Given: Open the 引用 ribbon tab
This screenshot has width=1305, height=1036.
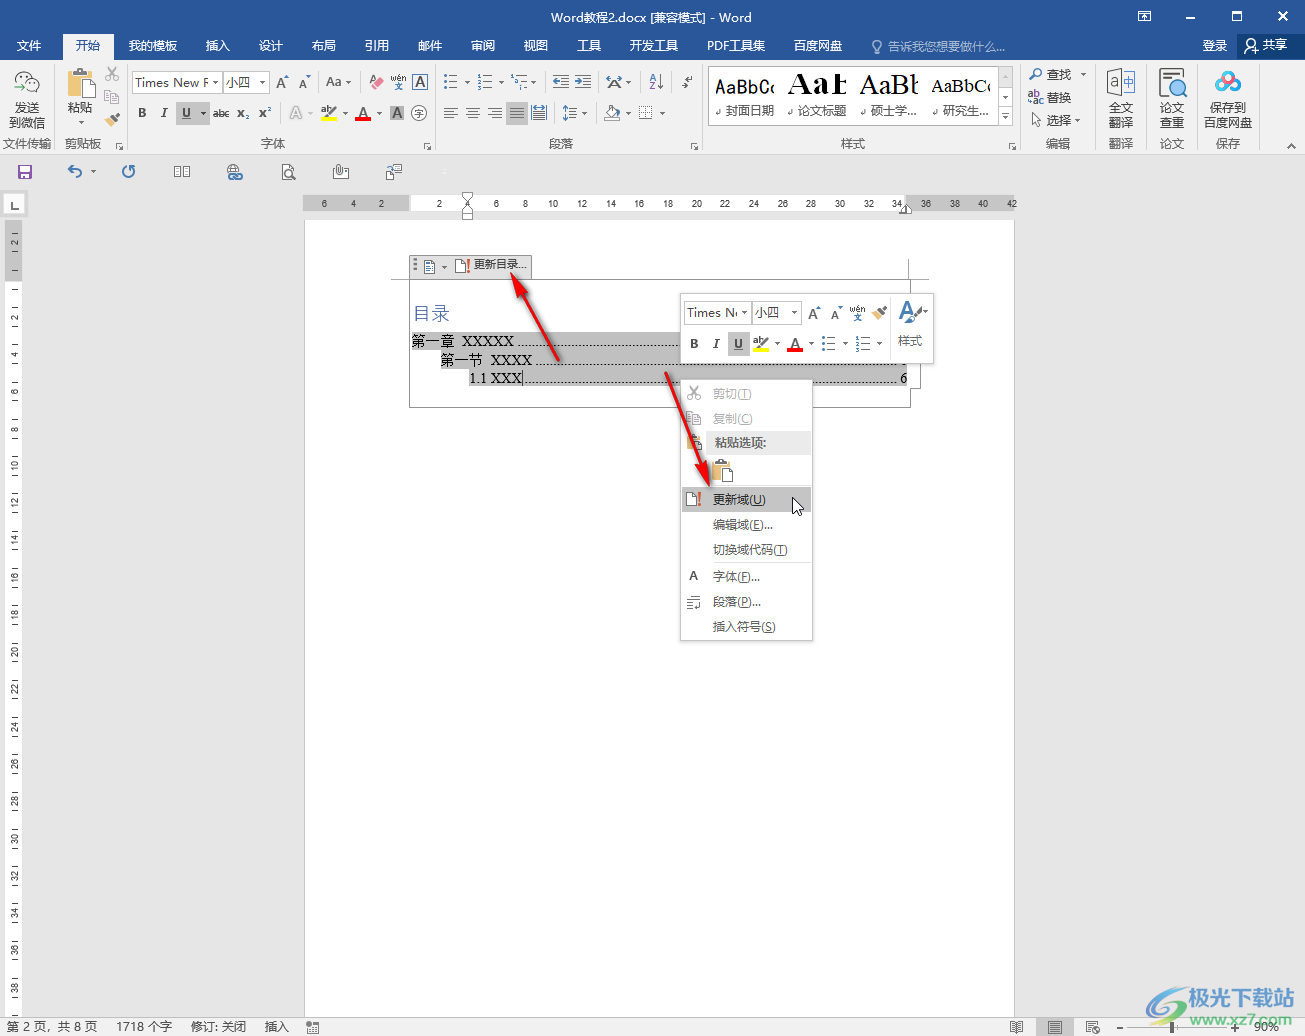Looking at the screenshot, I should (376, 46).
